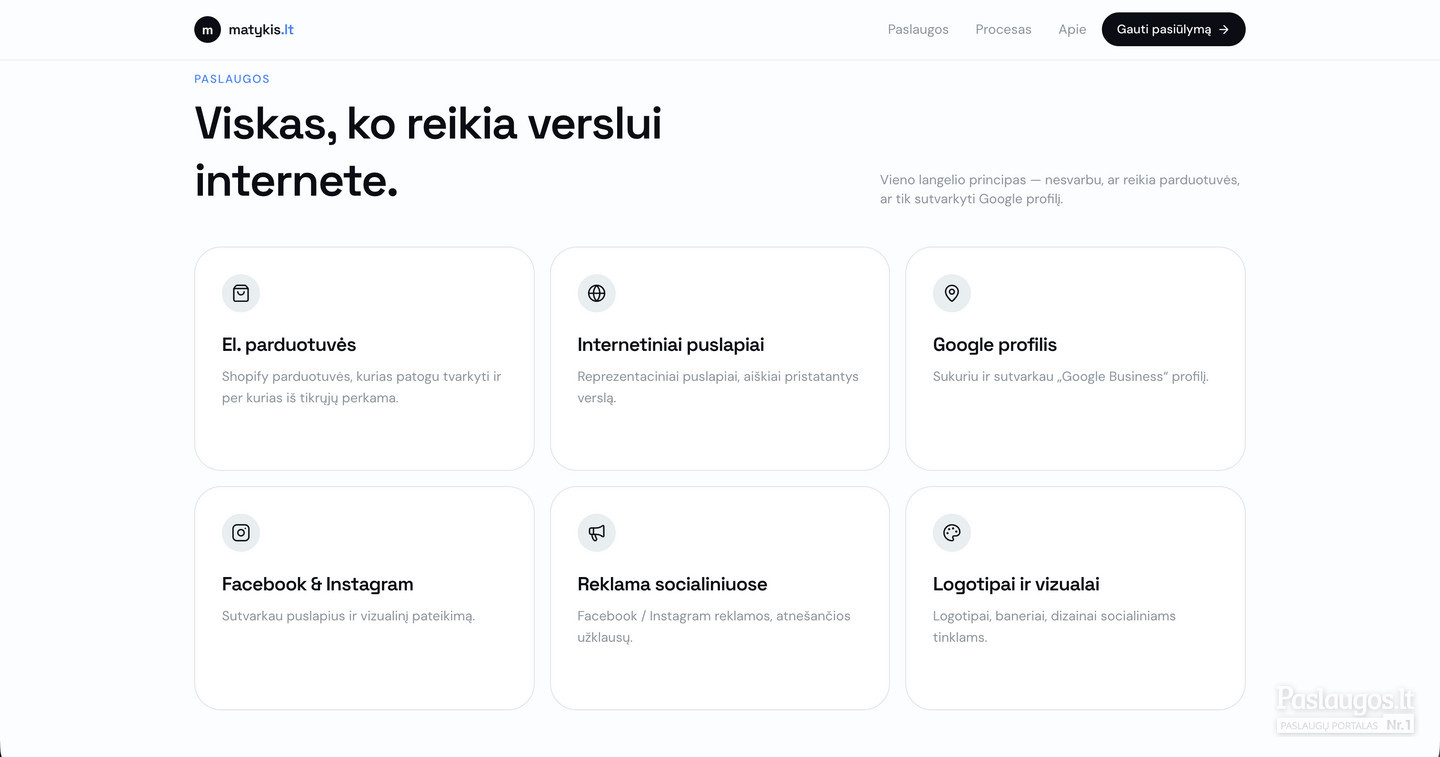Viewport: 1440px width, 757px height.
Task: Select the Facebook & Instagram card heading
Action: tap(318, 584)
